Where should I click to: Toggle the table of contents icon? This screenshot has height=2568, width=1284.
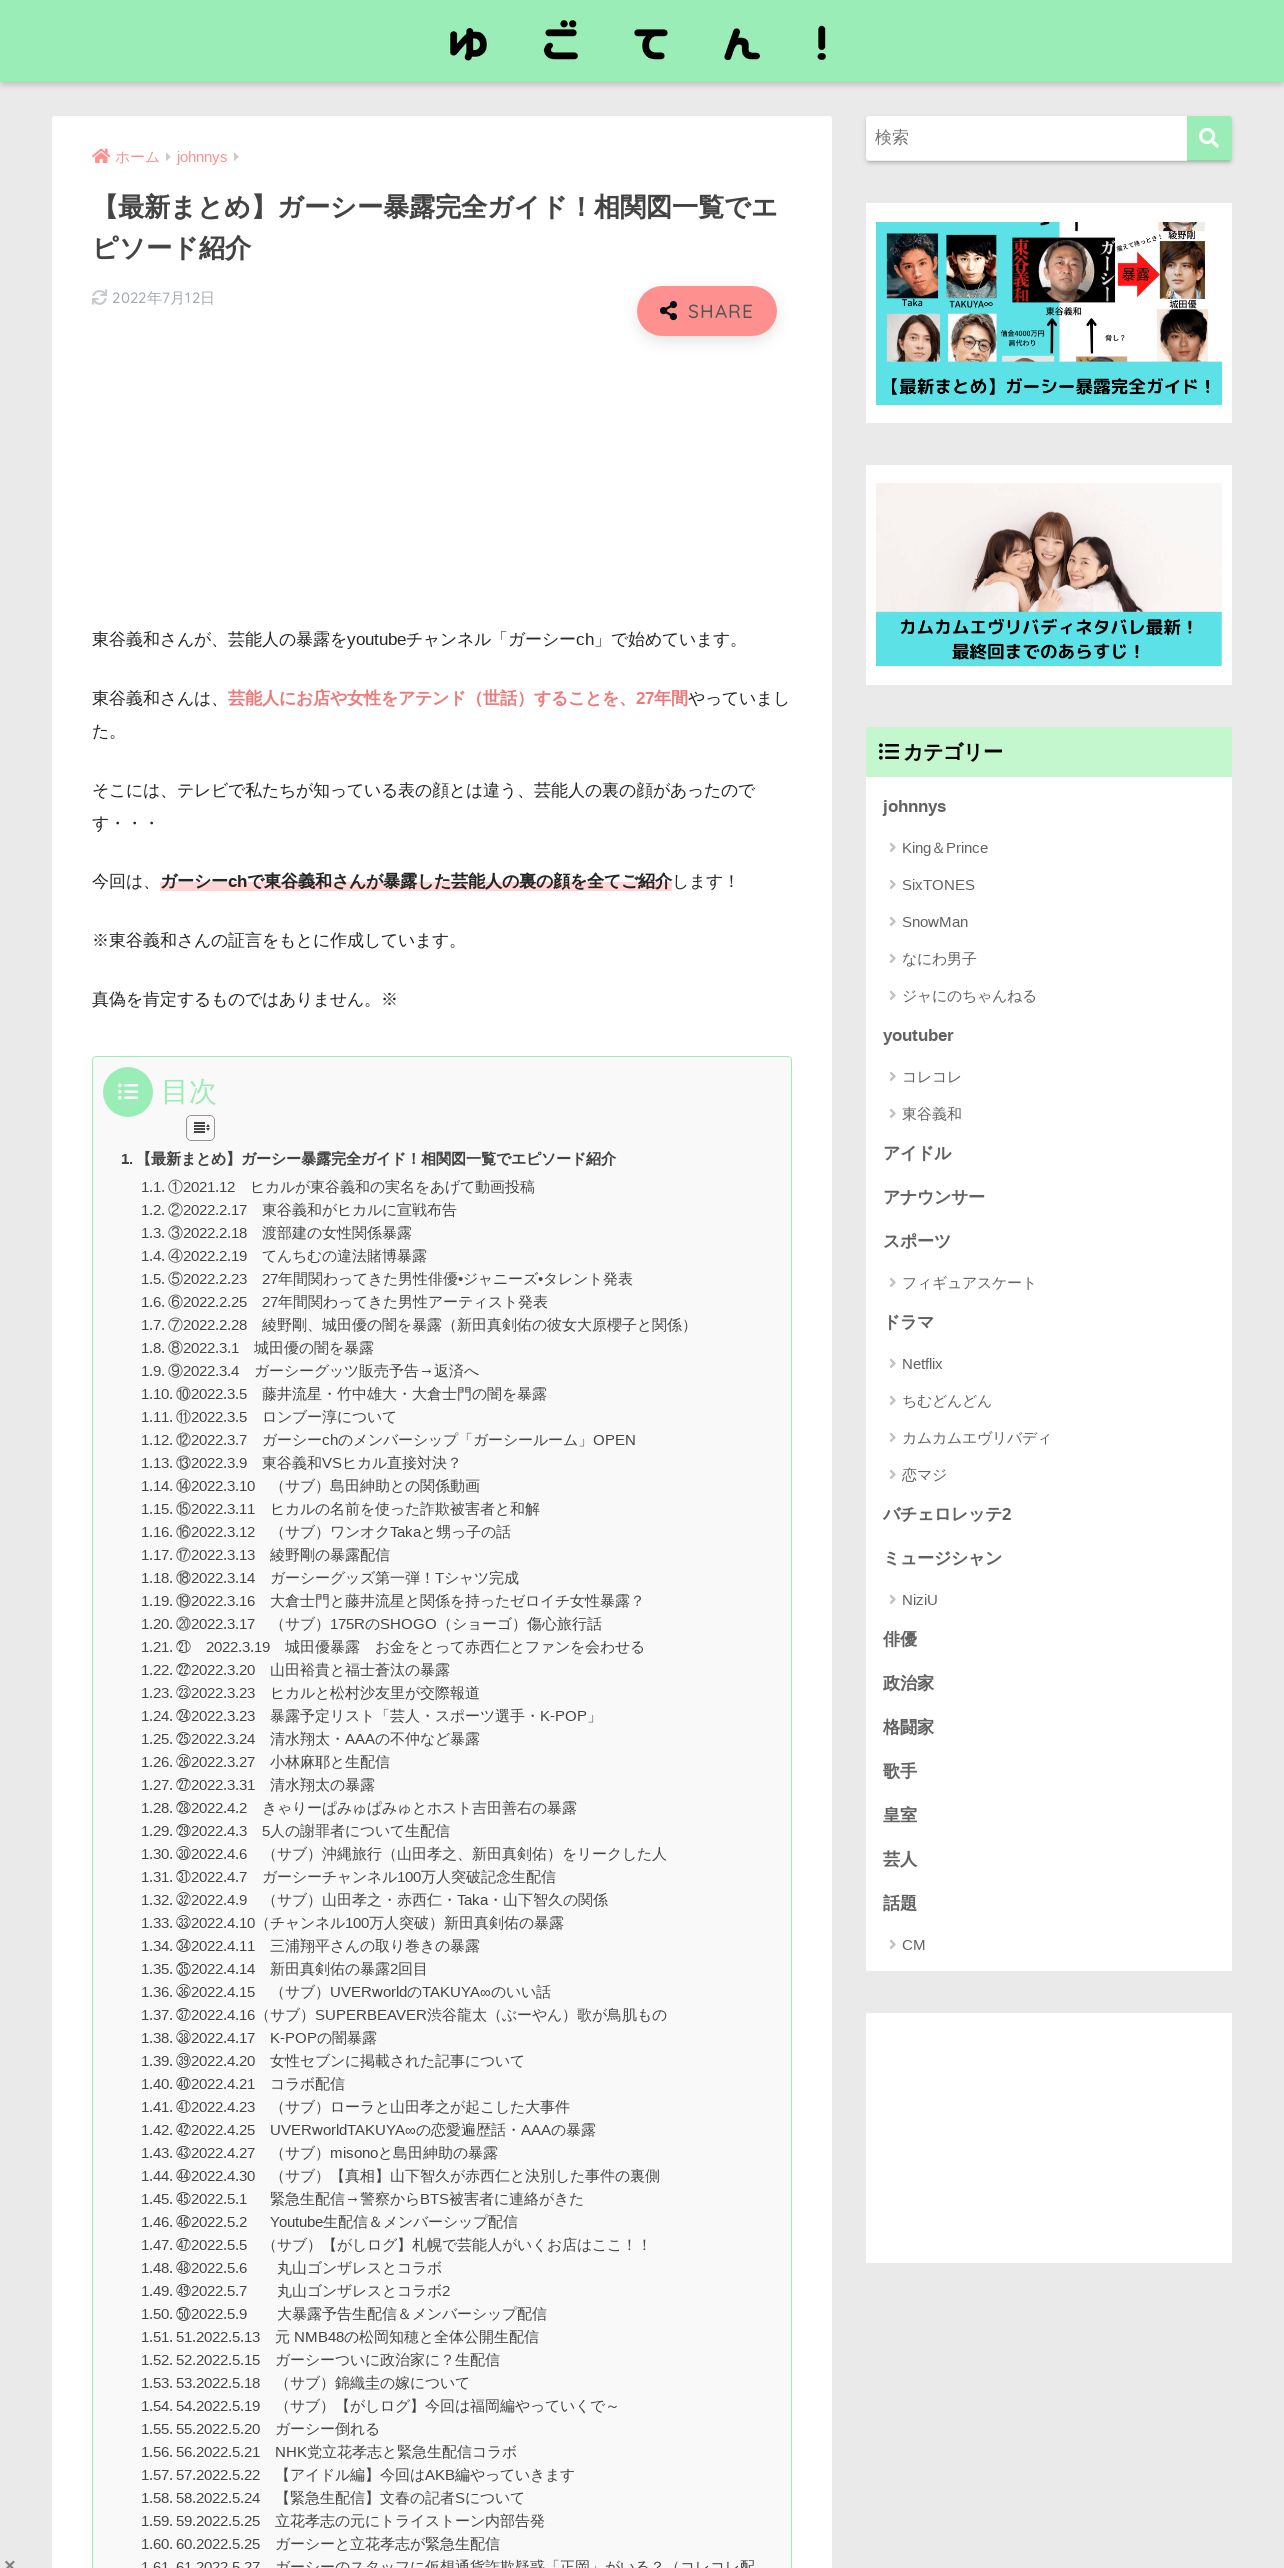tap(201, 1128)
